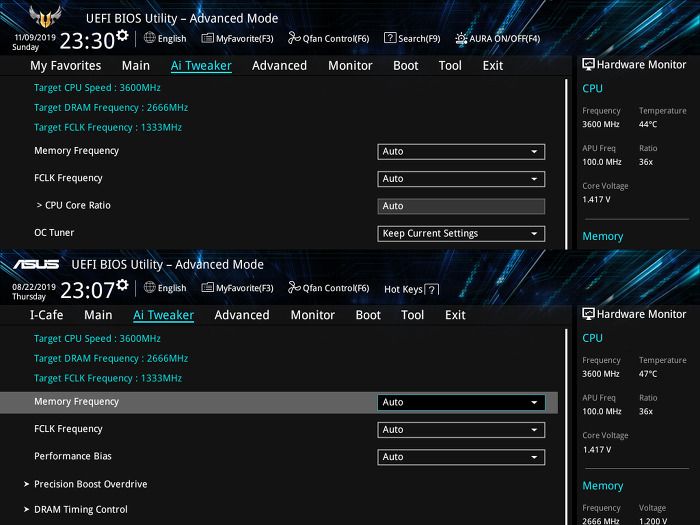
Task: Switch to I-Cafe tab
Action: (x=46, y=315)
